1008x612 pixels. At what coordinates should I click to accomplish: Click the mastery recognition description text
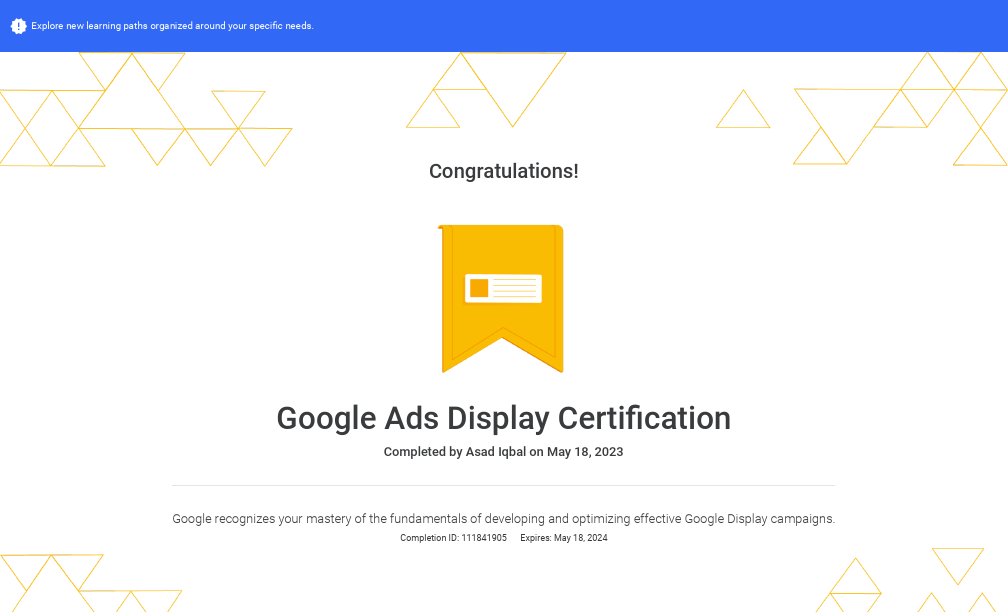click(503, 518)
